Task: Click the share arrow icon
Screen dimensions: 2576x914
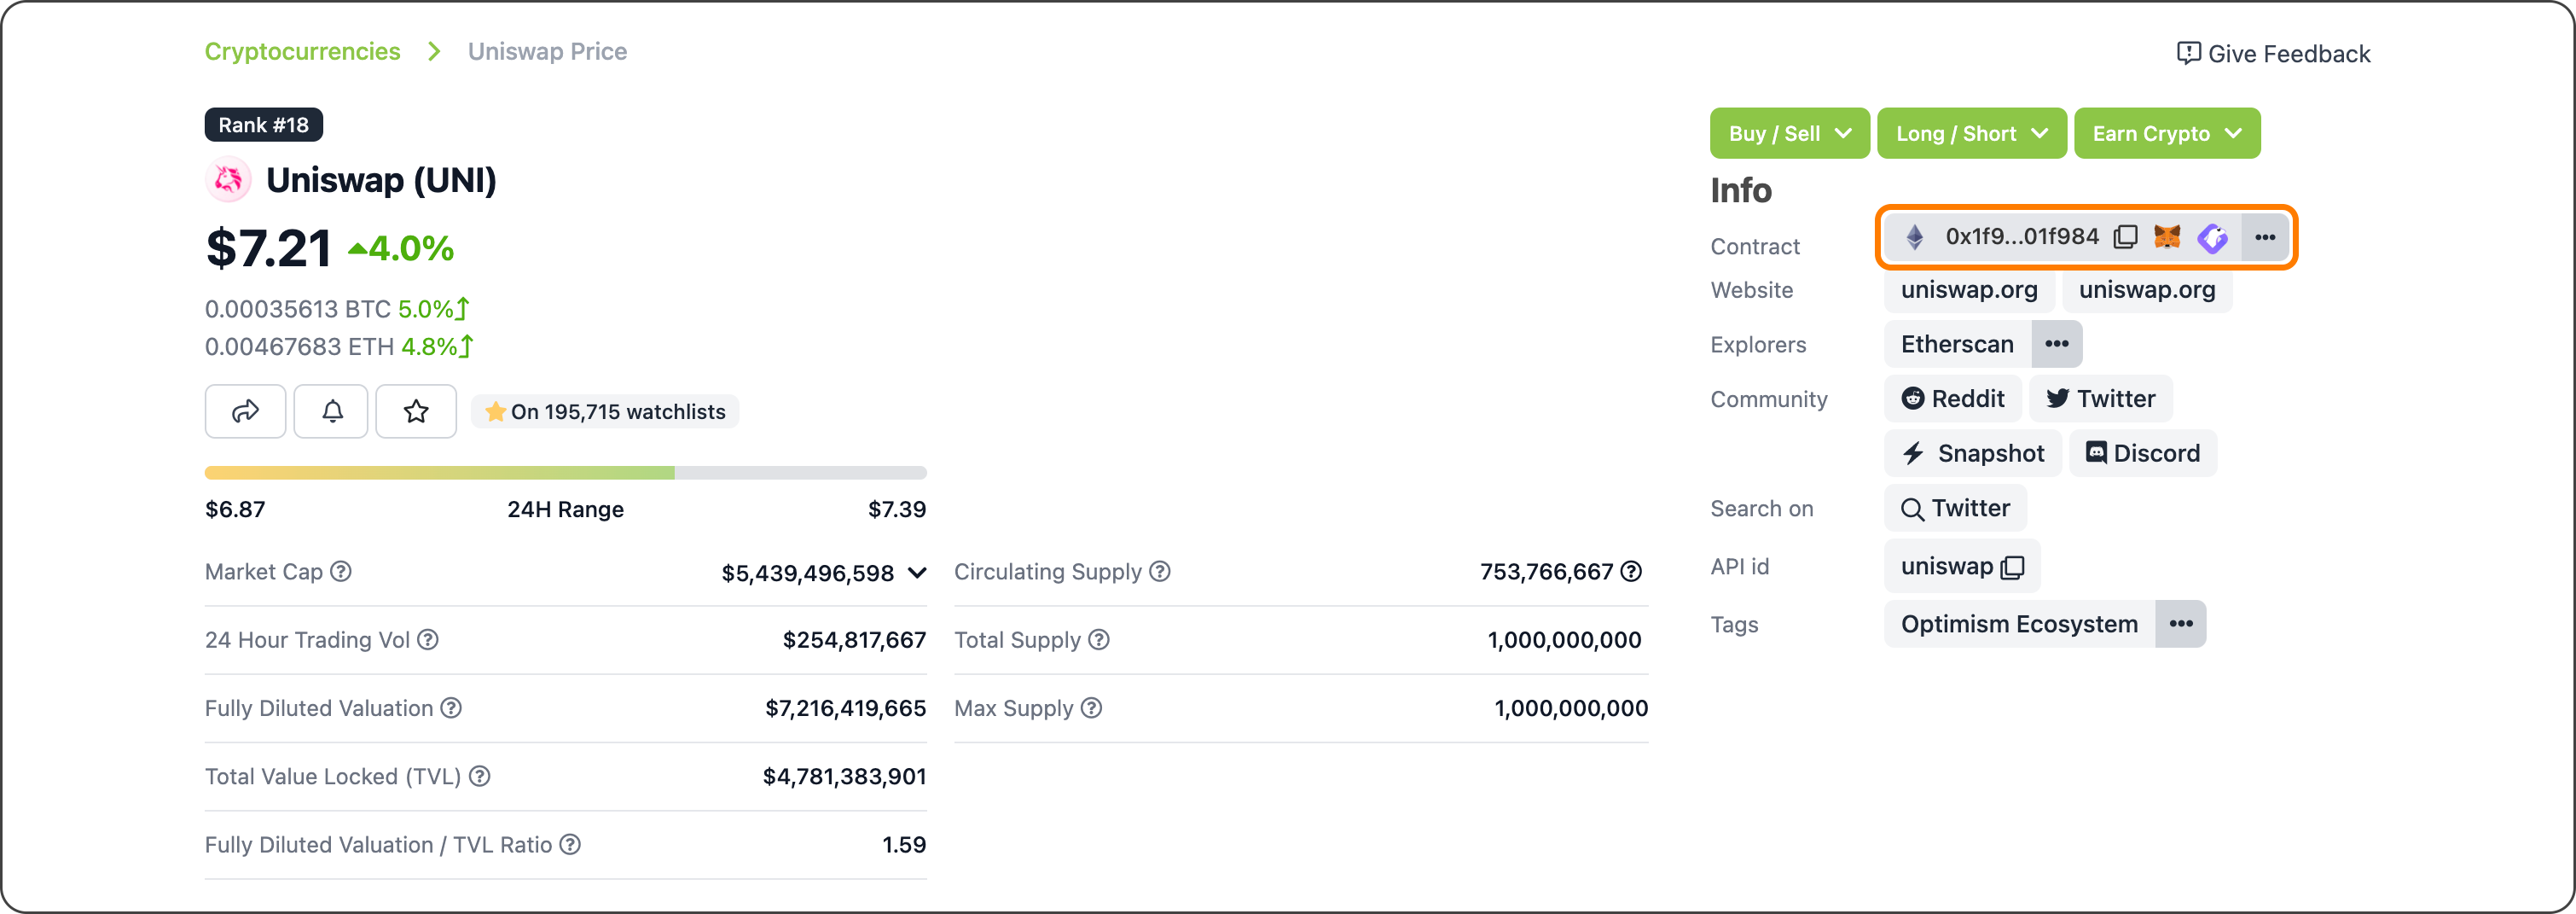Action: 245,411
